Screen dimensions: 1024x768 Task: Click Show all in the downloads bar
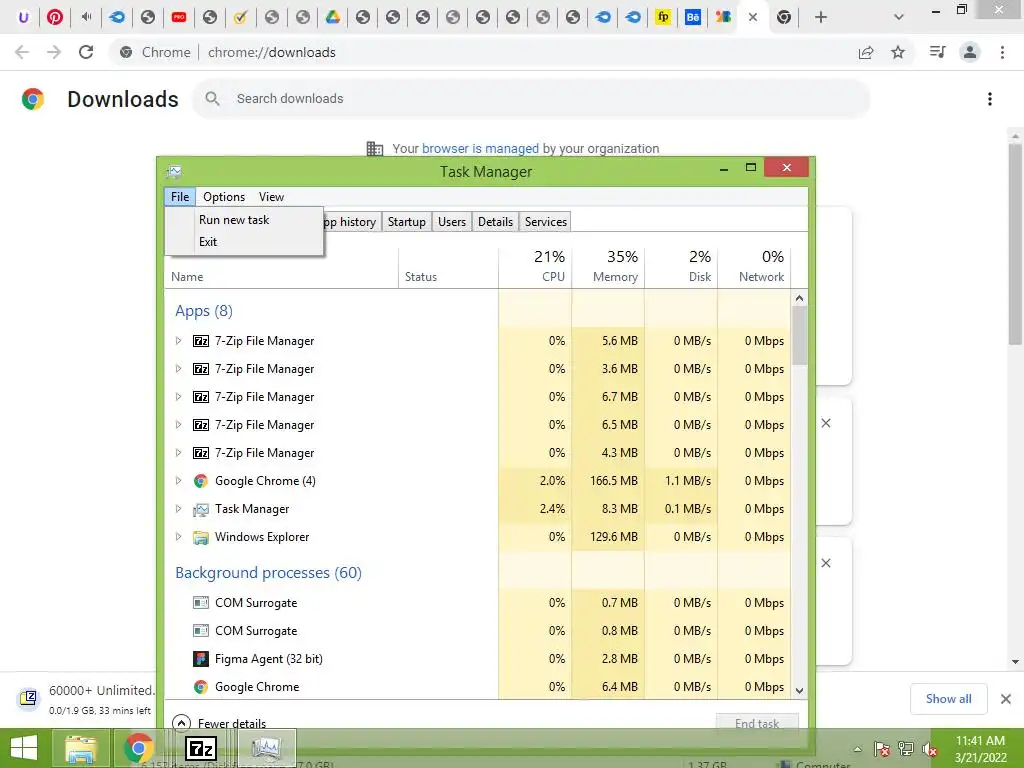click(948, 699)
